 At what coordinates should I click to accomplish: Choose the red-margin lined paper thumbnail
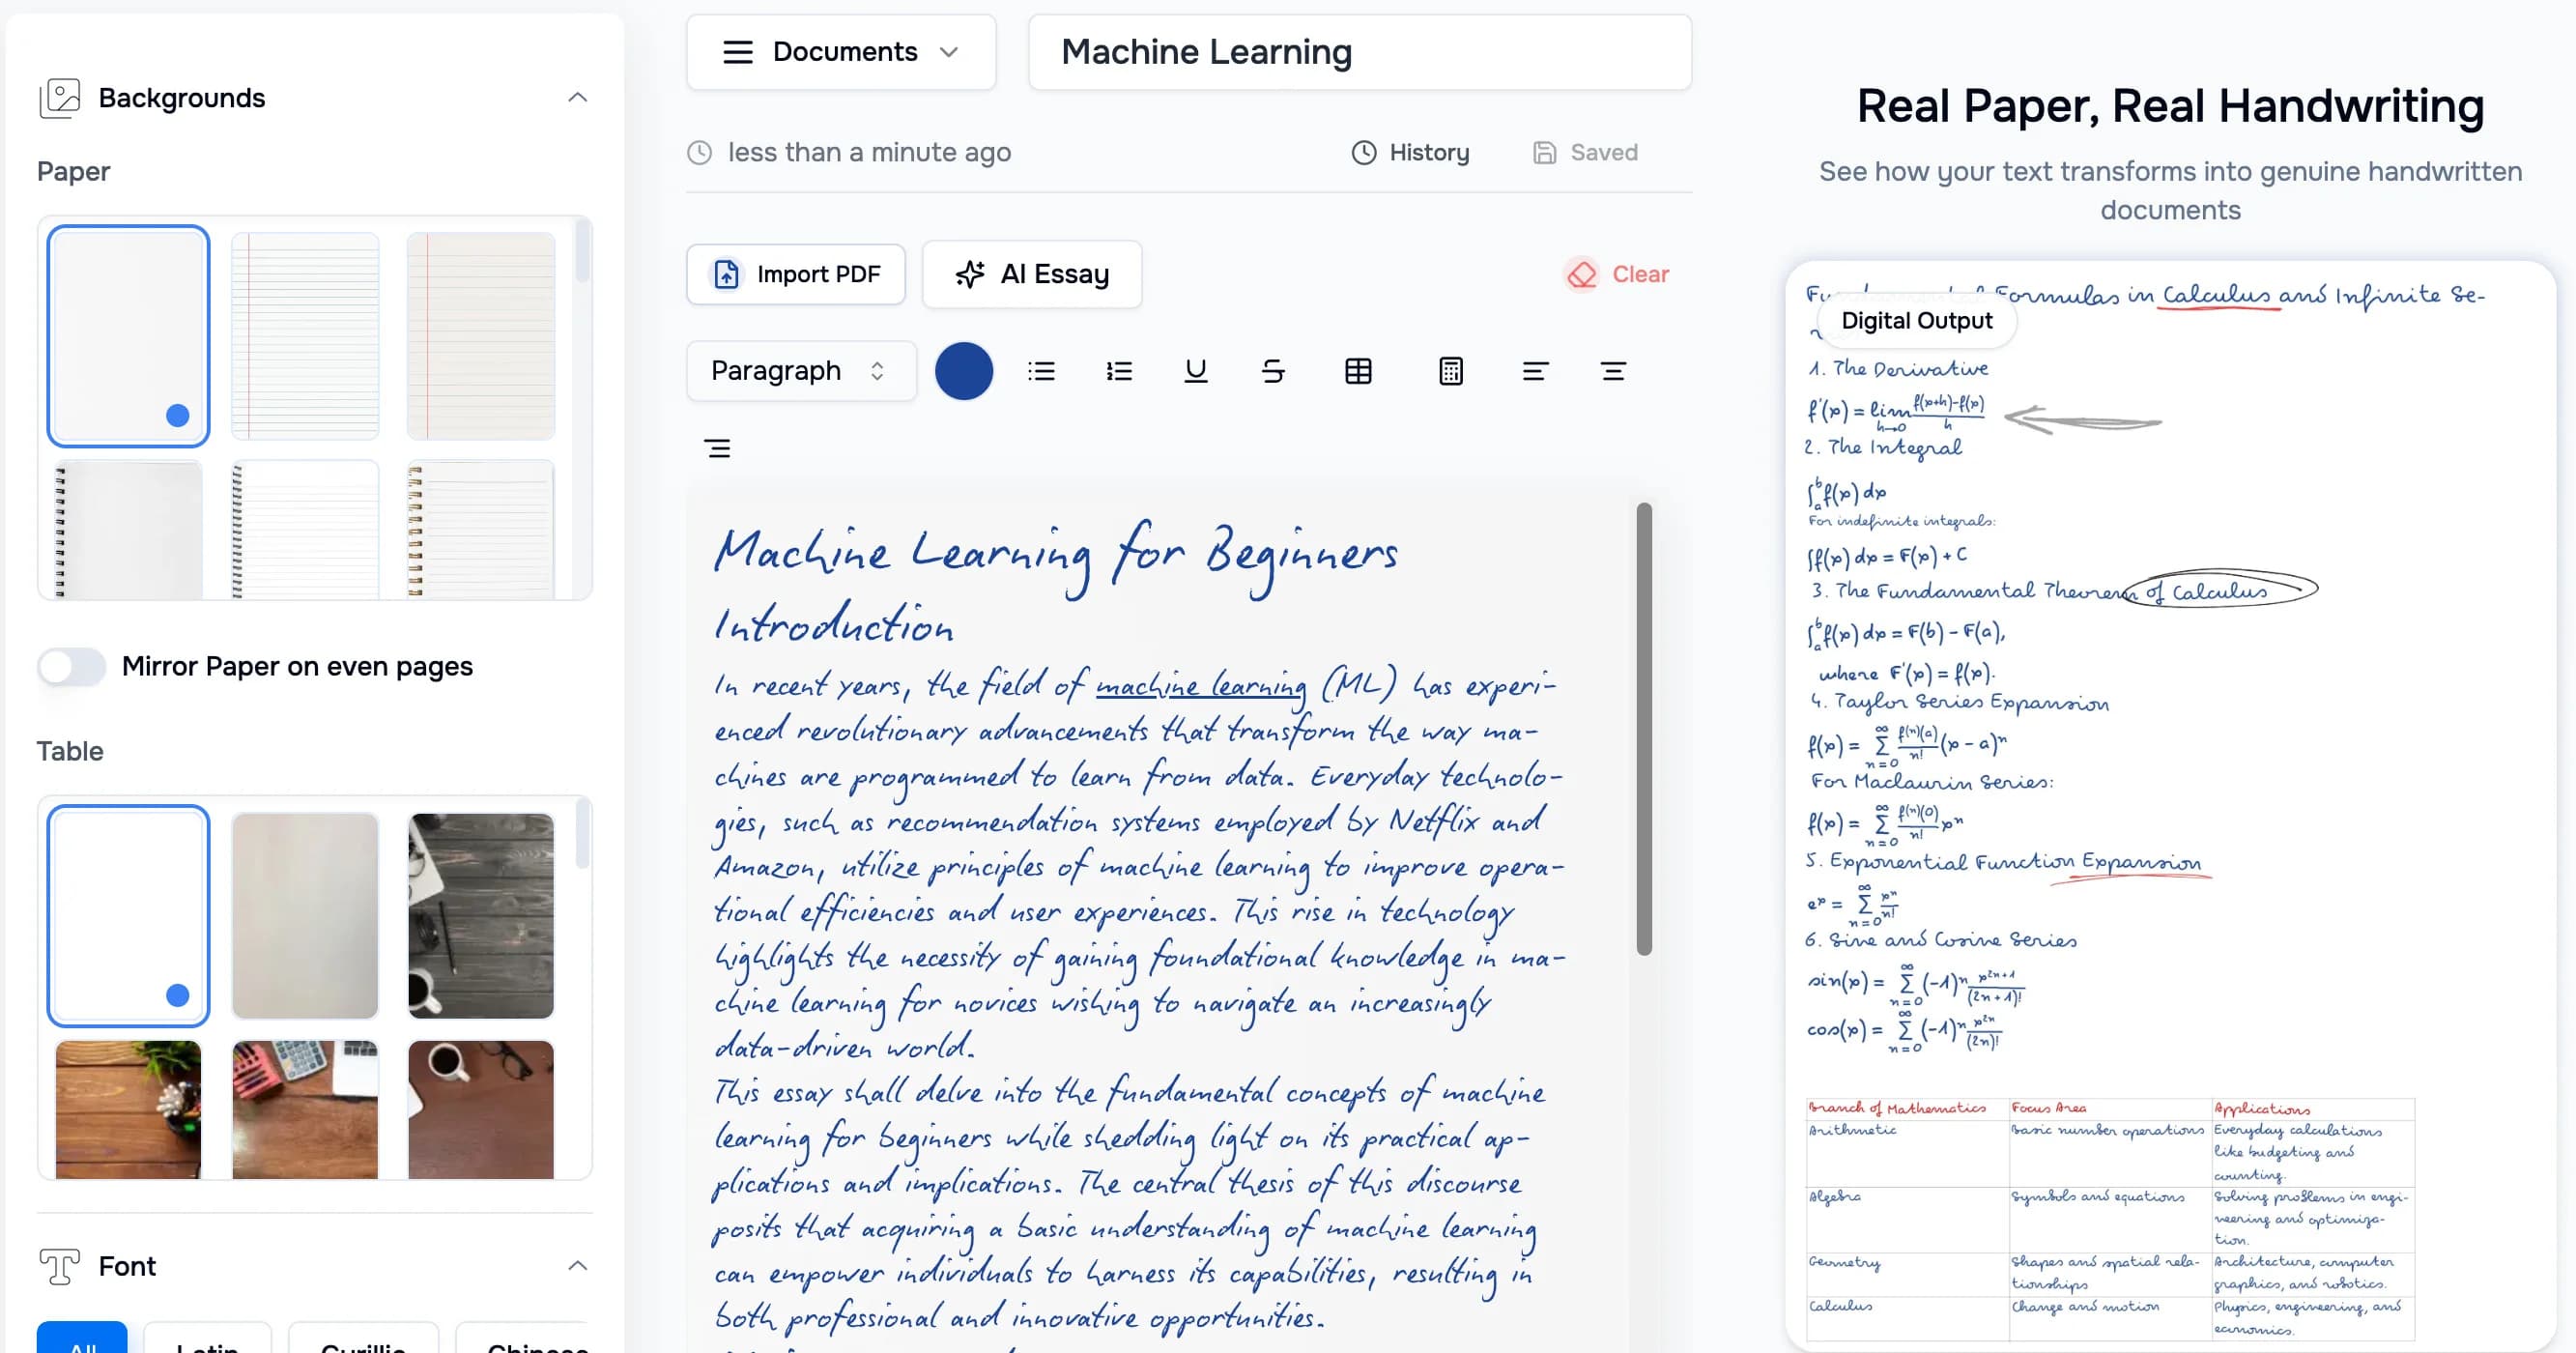tap(481, 336)
